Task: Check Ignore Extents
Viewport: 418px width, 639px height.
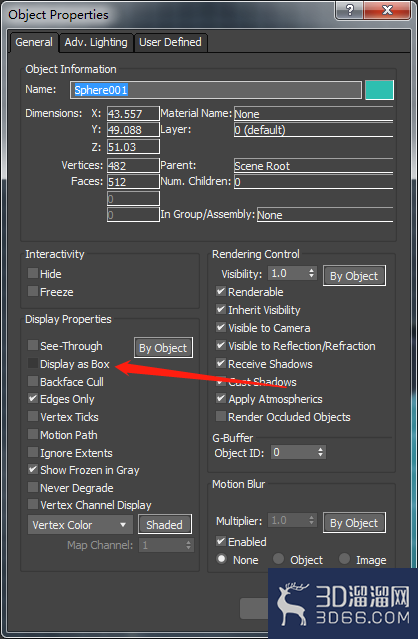Action: click(x=33, y=452)
